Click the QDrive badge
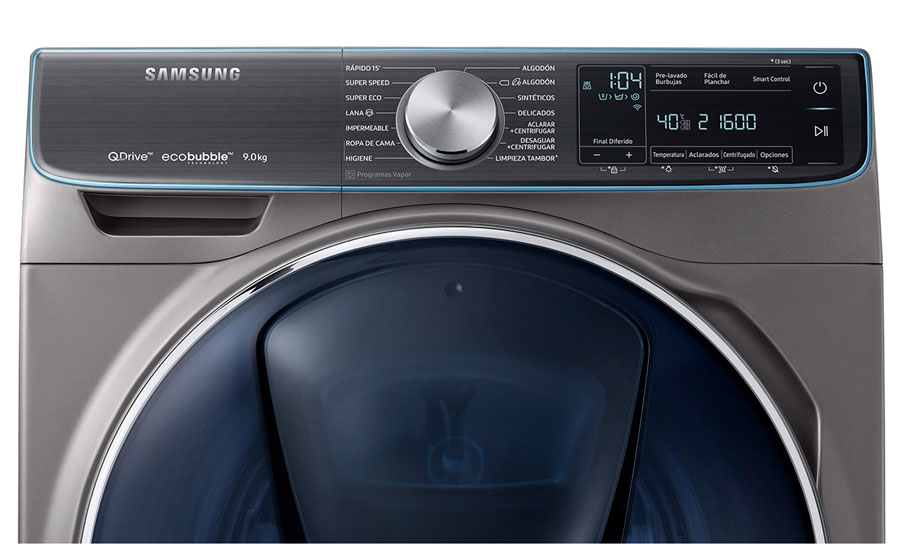The height and width of the screenshot is (544, 900). [x=130, y=156]
